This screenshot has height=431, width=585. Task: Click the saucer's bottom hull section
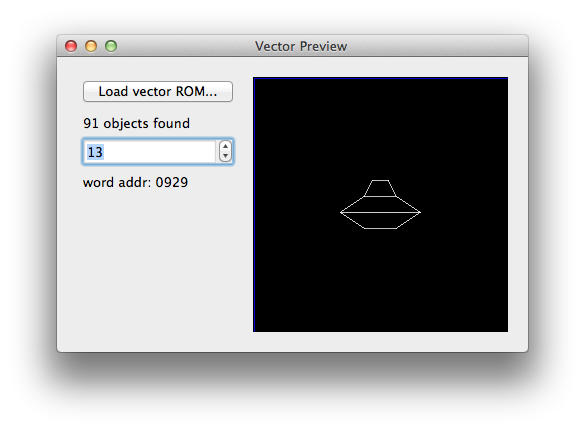click(380, 221)
